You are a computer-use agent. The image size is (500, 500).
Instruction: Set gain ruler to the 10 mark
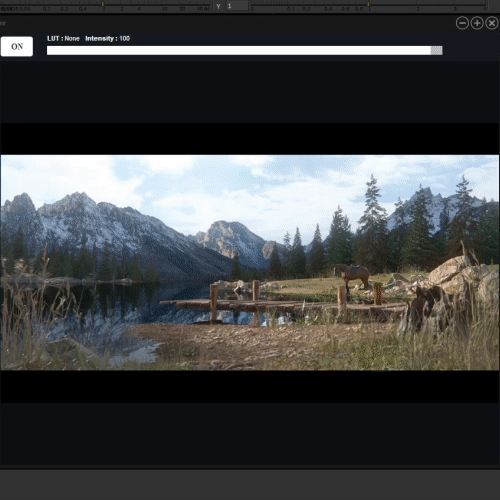(x=165, y=9)
